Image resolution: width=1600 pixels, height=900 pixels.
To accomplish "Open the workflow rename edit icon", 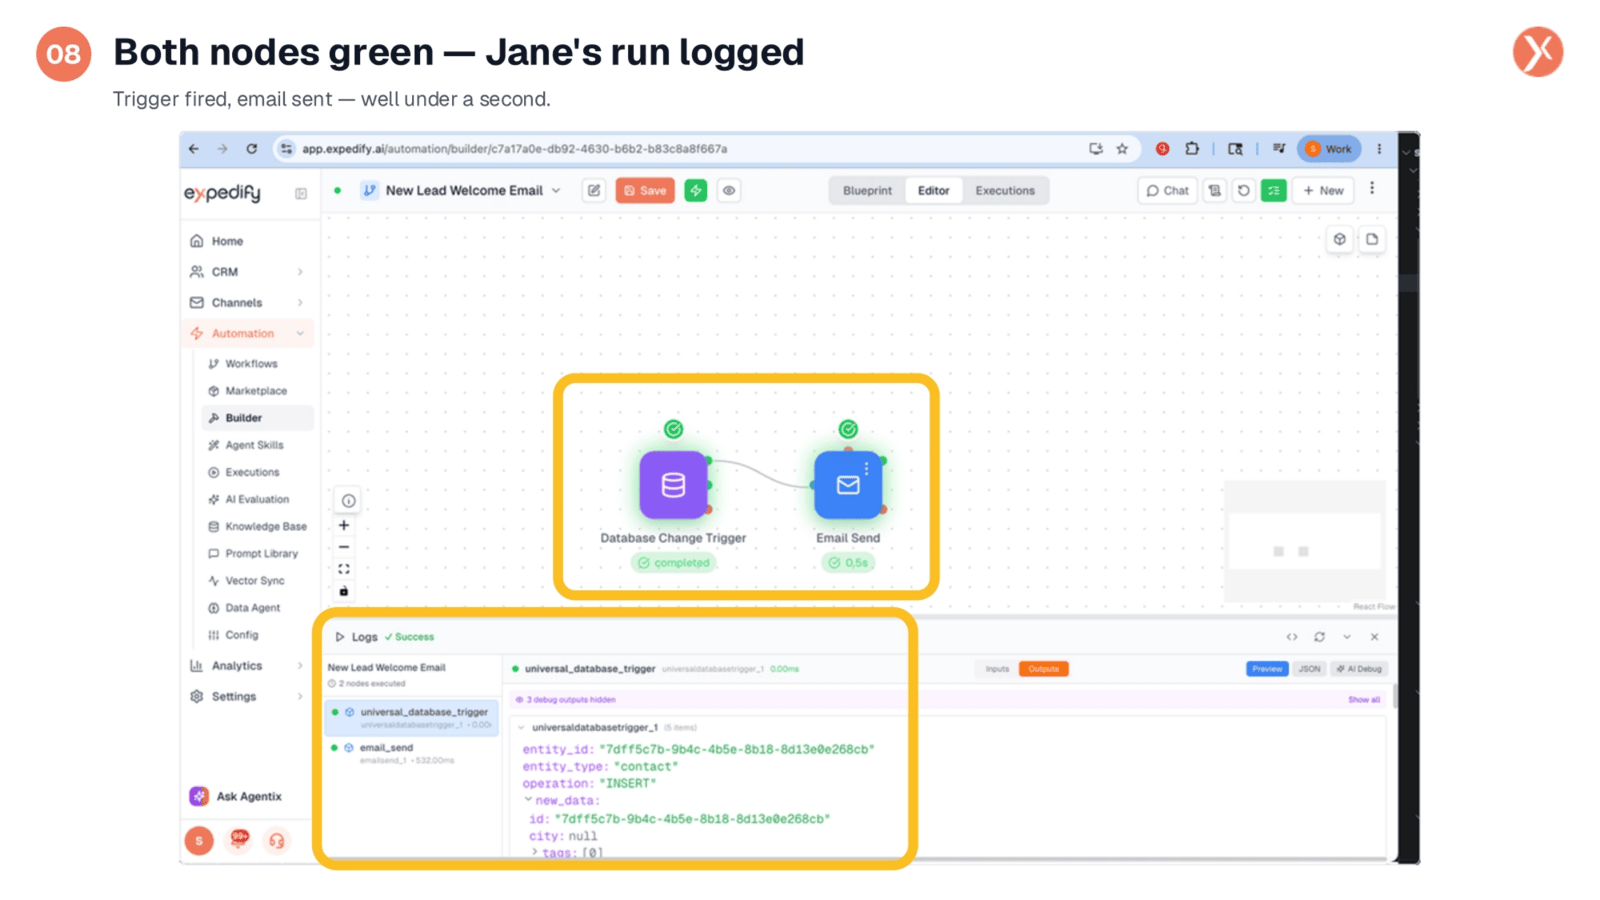I will 594,191.
